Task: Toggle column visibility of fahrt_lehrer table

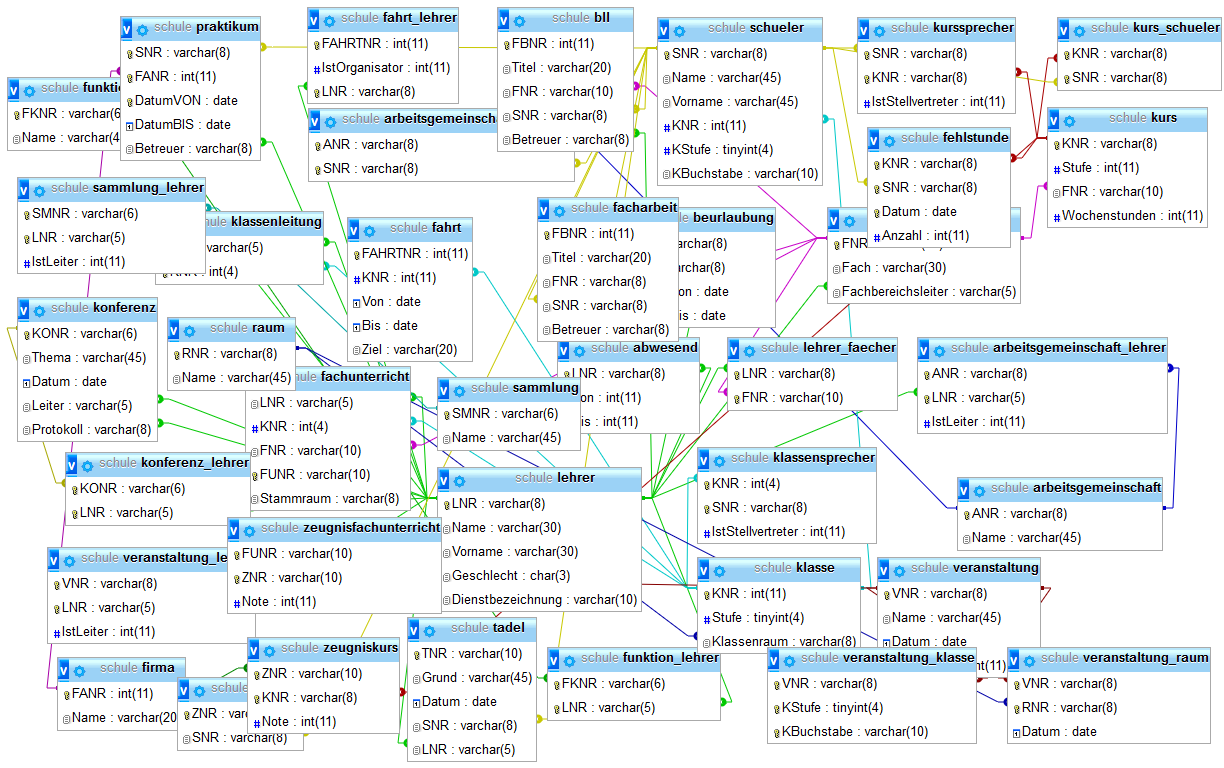Action: tap(315, 19)
